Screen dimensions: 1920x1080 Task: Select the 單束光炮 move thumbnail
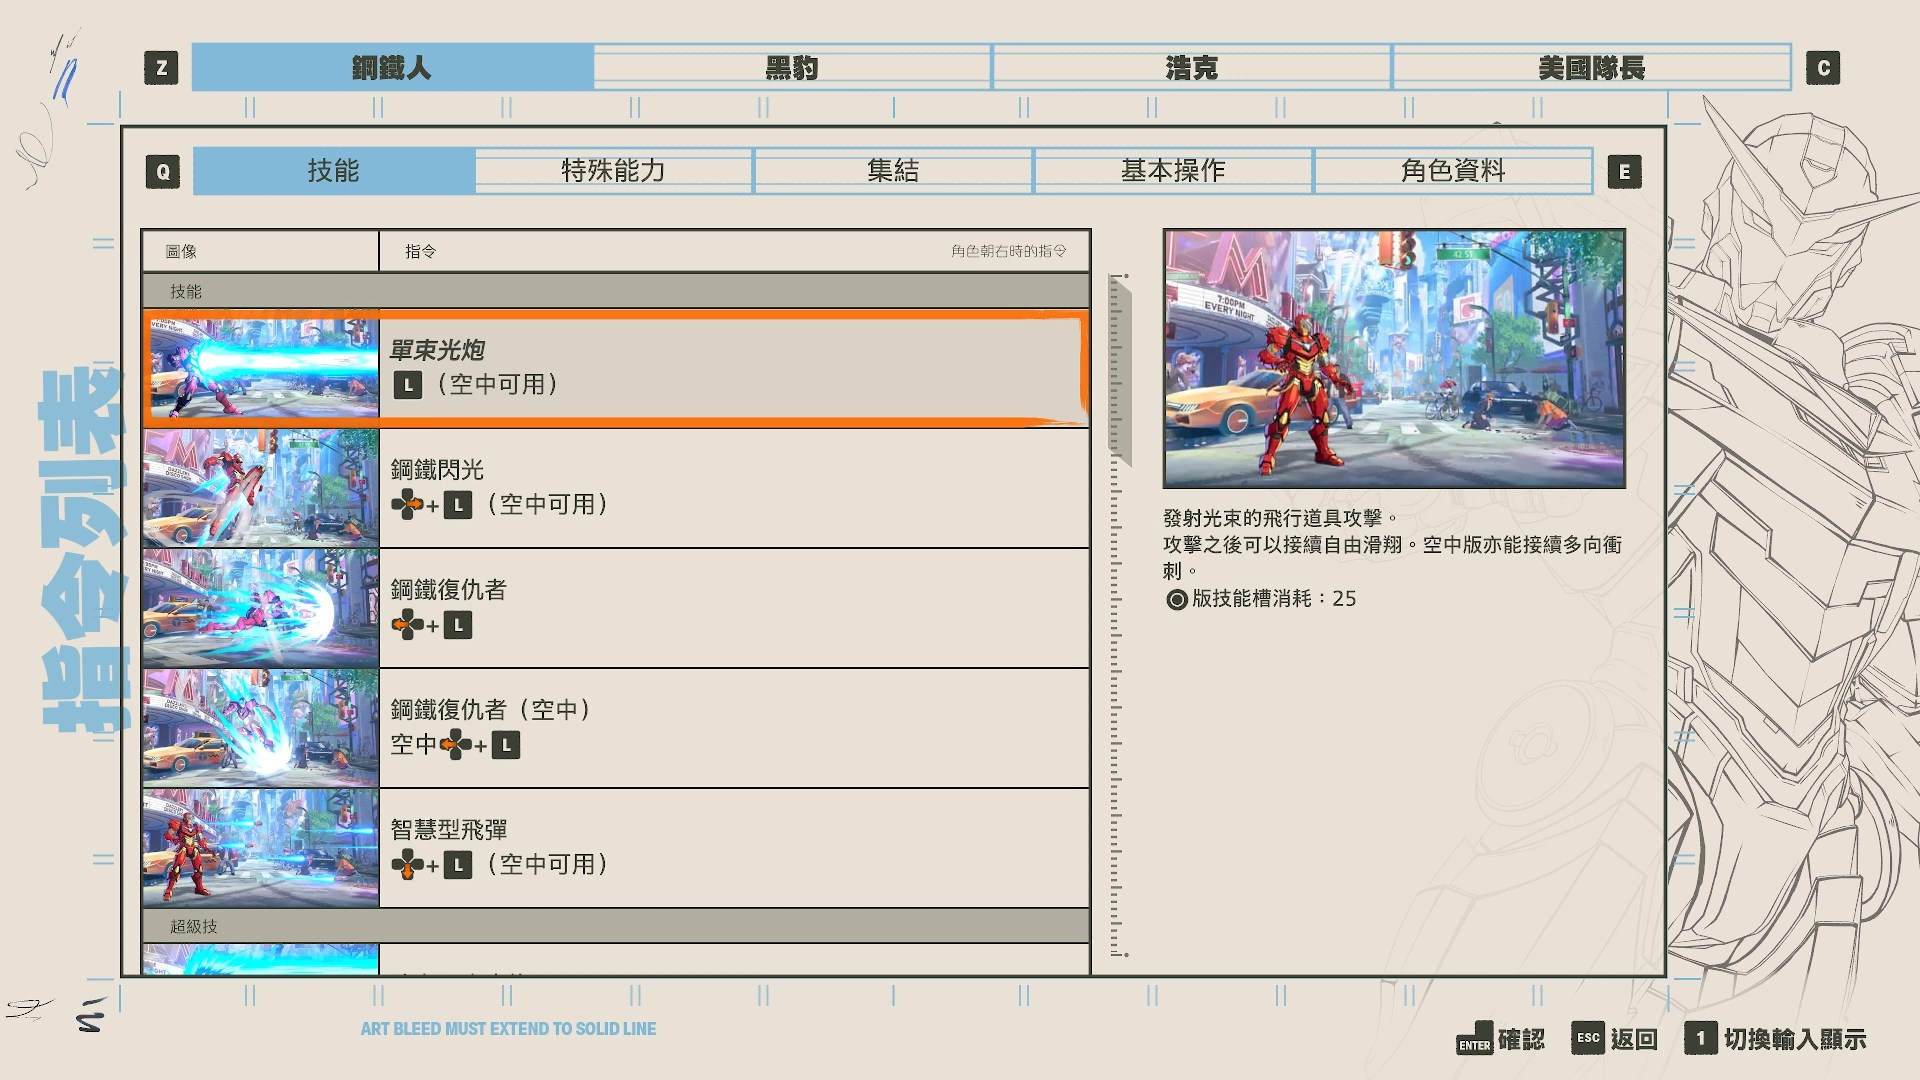(x=262, y=368)
